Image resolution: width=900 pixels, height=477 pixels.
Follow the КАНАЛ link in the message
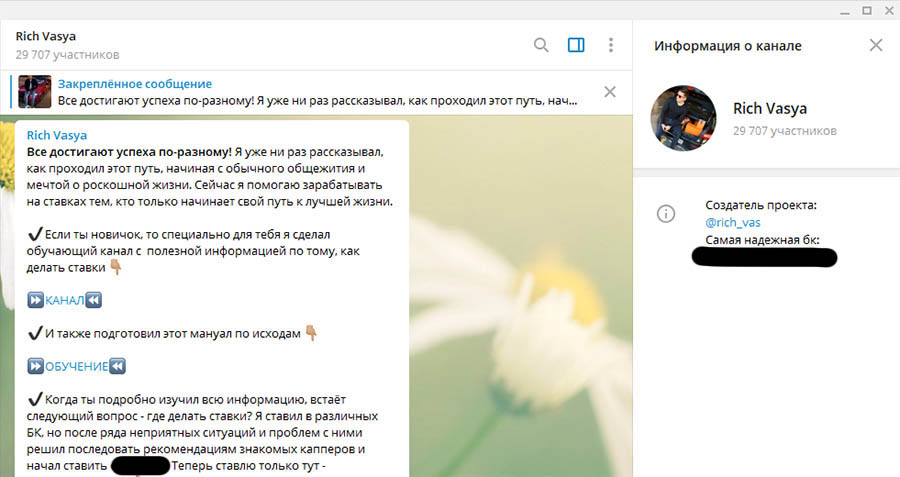click(x=65, y=300)
